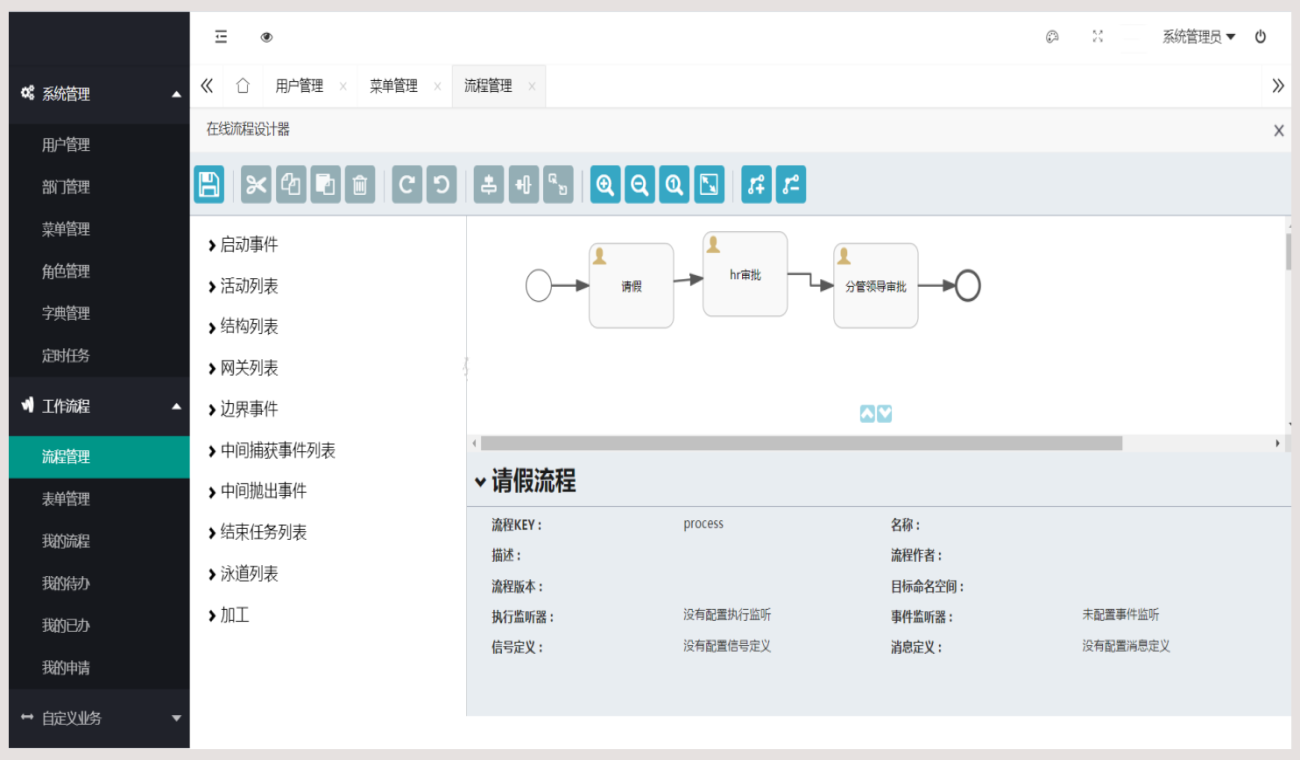Select the 请假 user task node
The height and width of the screenshot is (760, 1300).
(631, 286)
